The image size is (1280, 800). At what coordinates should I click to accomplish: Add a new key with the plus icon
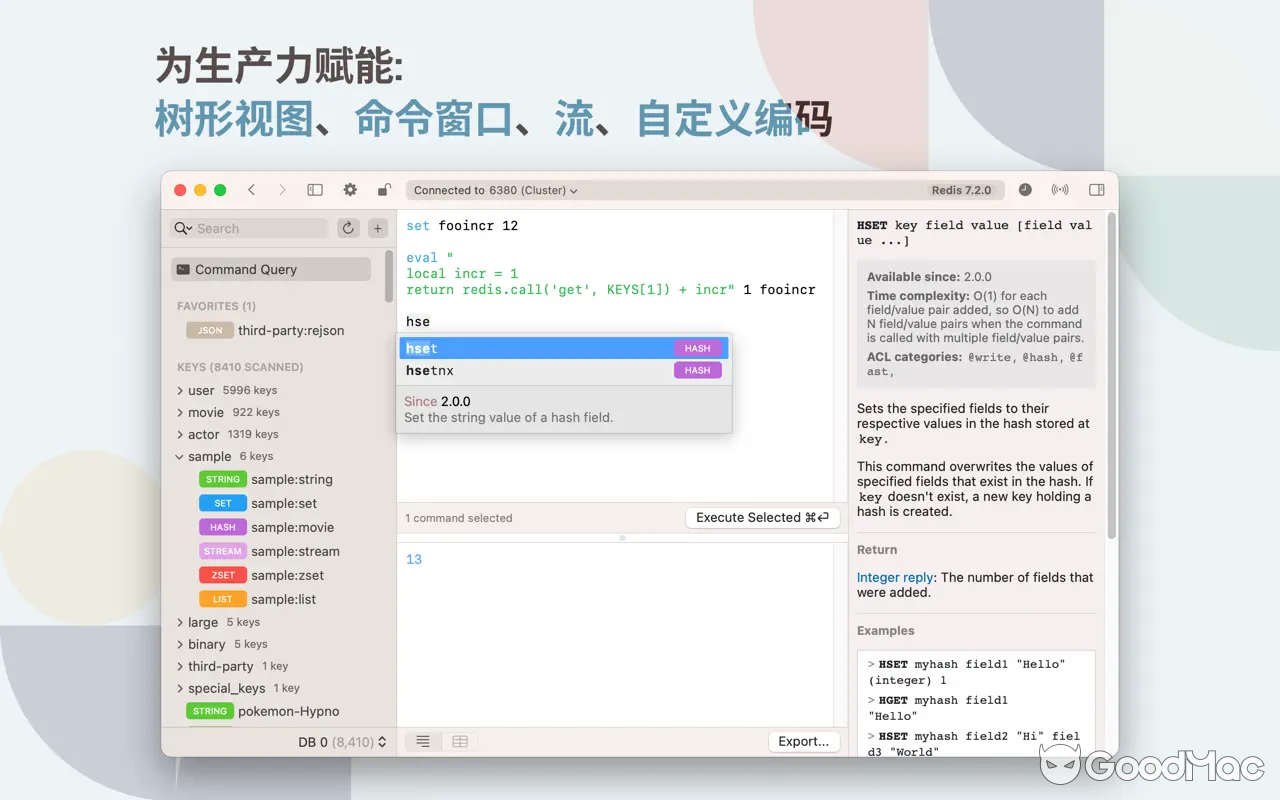pyautogui.click(x=377, y=228)
